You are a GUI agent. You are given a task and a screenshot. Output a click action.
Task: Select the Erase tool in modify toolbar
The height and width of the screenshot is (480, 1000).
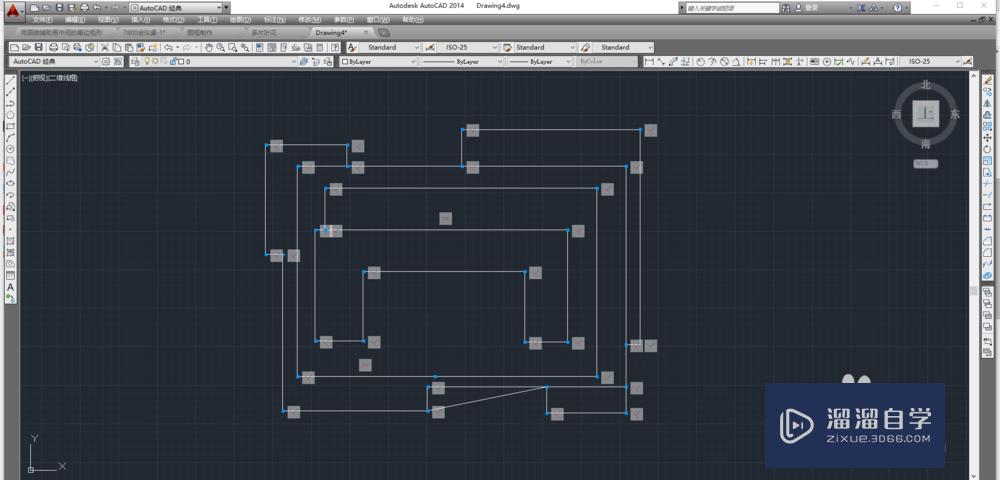[x=987, y=80]
